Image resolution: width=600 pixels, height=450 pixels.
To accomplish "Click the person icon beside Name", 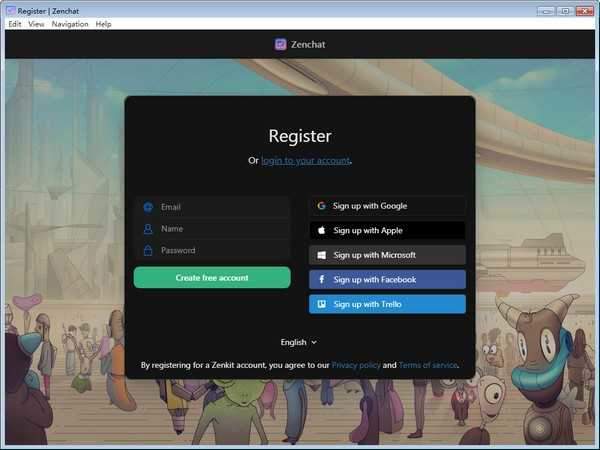I will tap(148, 229).
